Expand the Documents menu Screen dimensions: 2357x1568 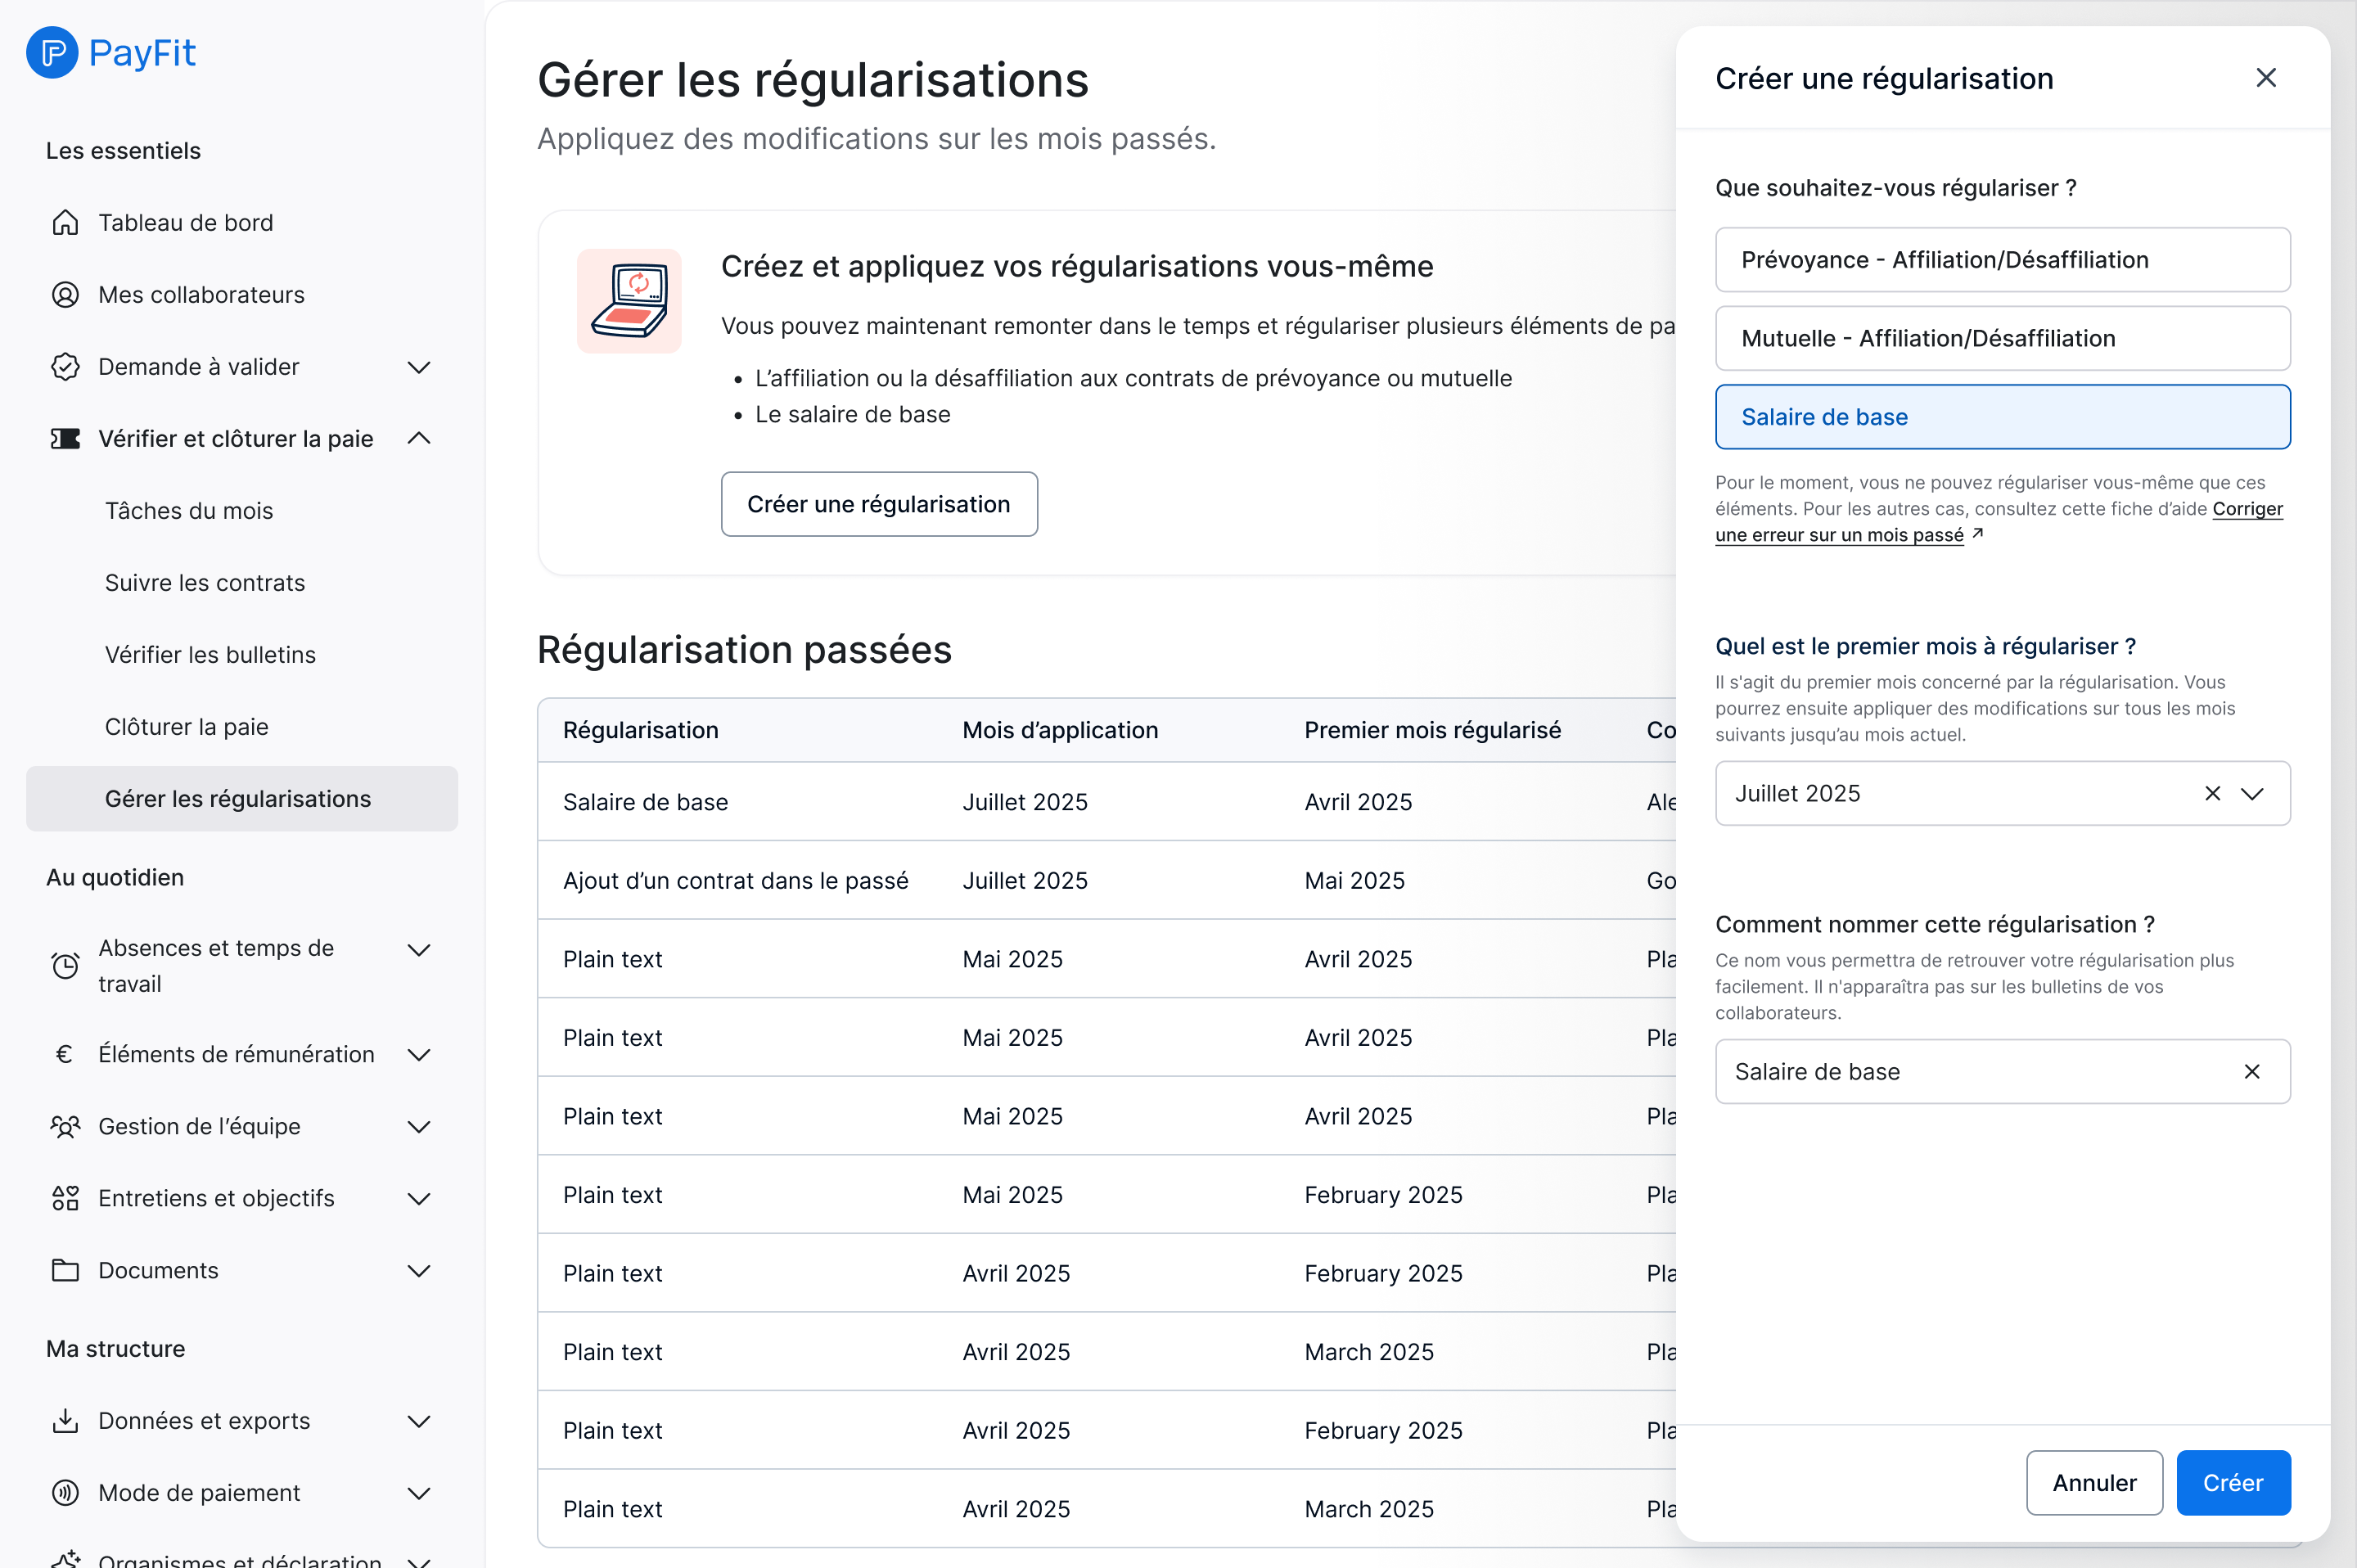pos(419,1270)
